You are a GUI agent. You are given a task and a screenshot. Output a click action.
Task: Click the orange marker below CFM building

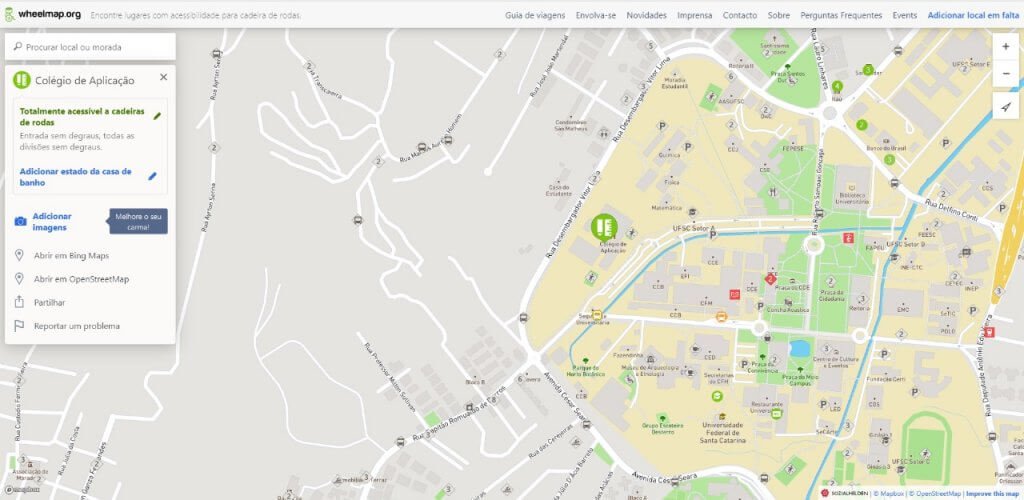(722, 317)
